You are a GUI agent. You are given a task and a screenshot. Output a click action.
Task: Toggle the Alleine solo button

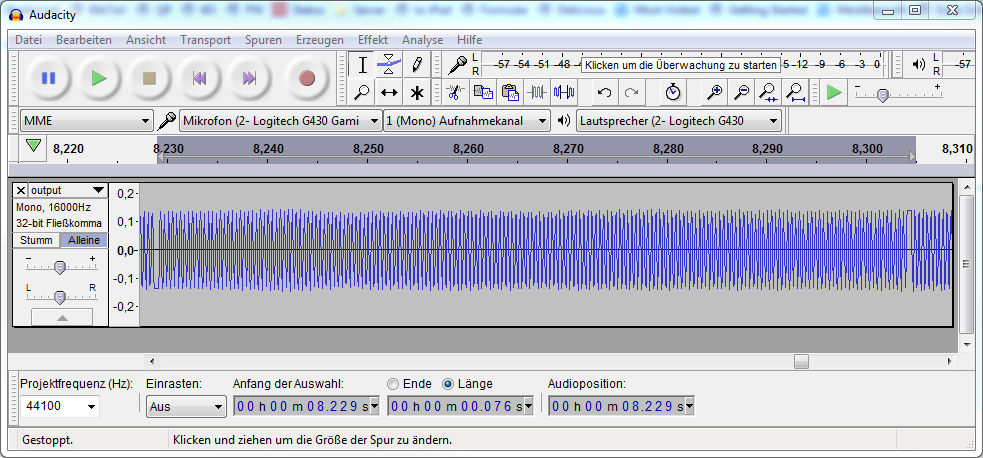[84, 240]
